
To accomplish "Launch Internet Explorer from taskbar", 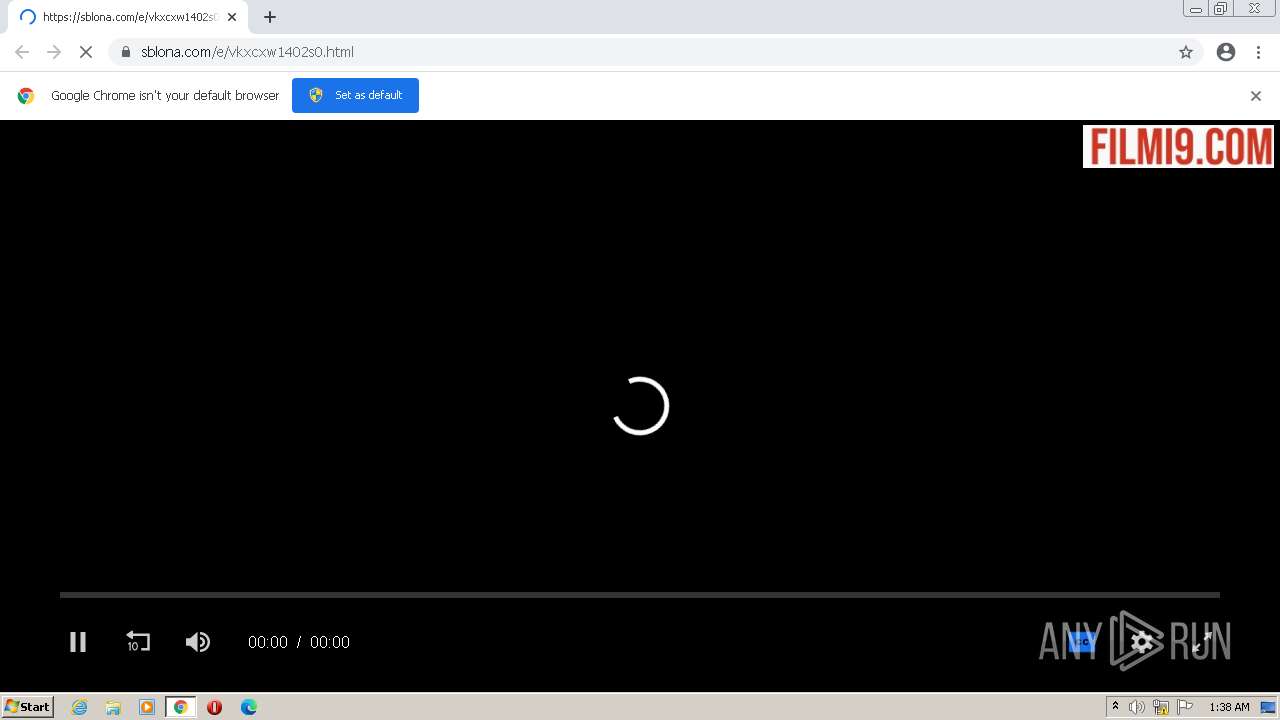I will [x=80, y=707].
